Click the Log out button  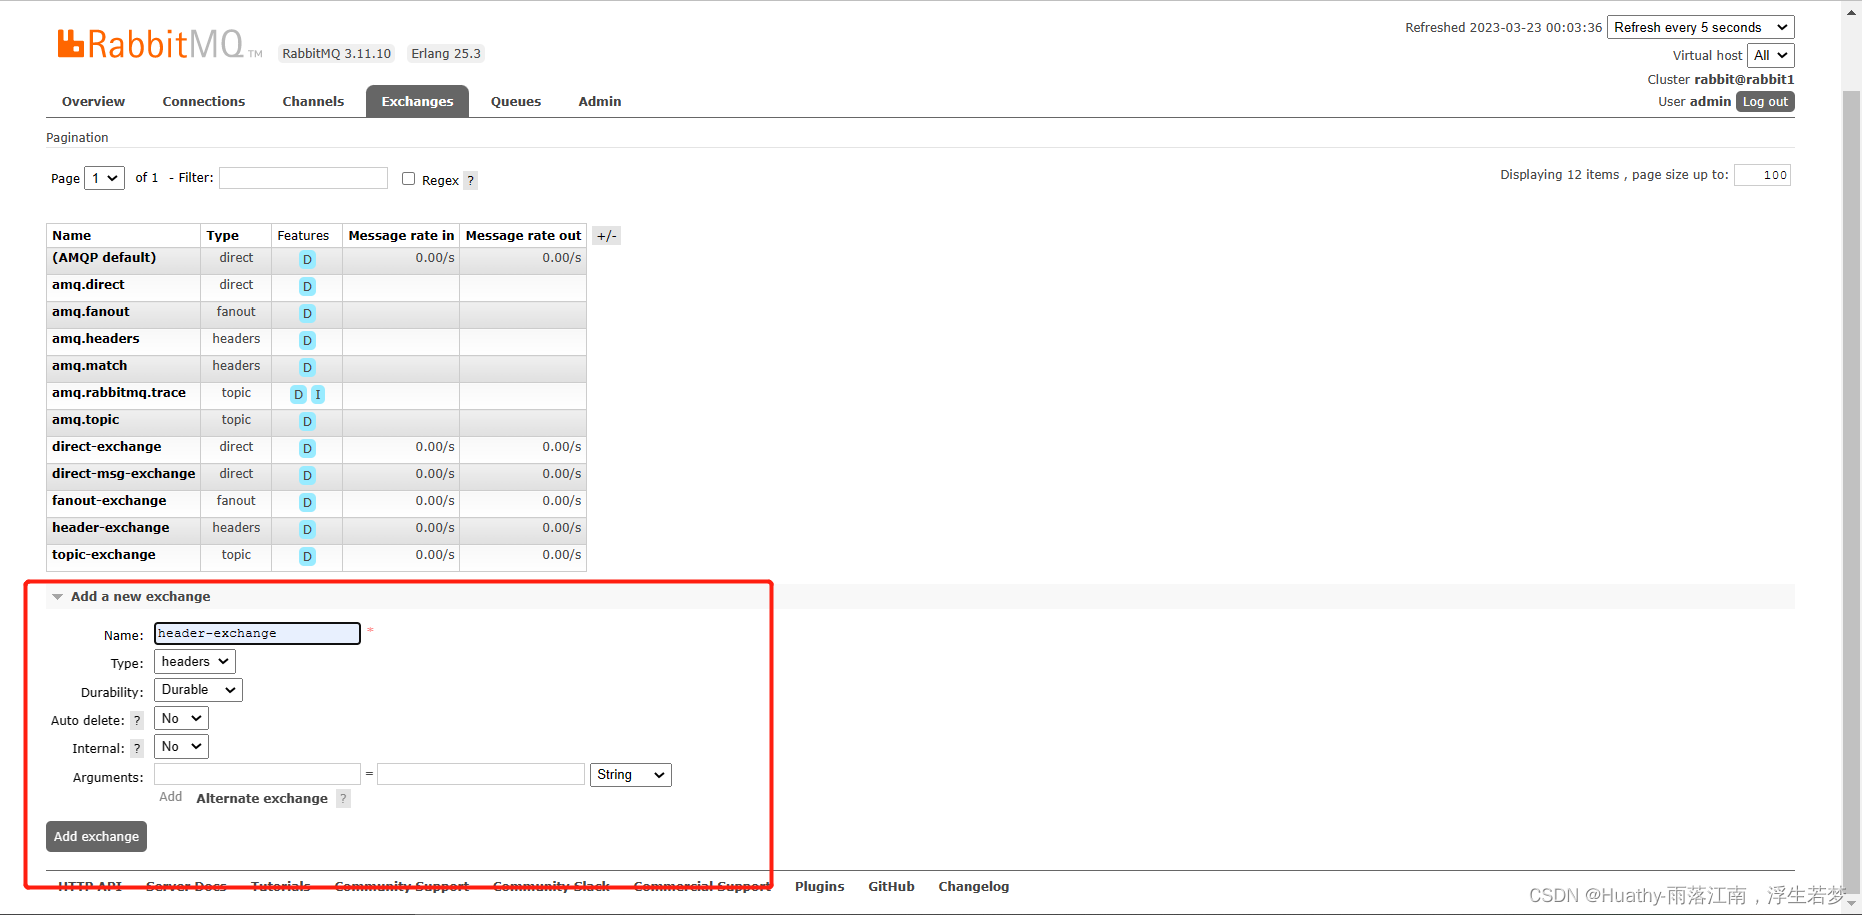pos(1765,102)
